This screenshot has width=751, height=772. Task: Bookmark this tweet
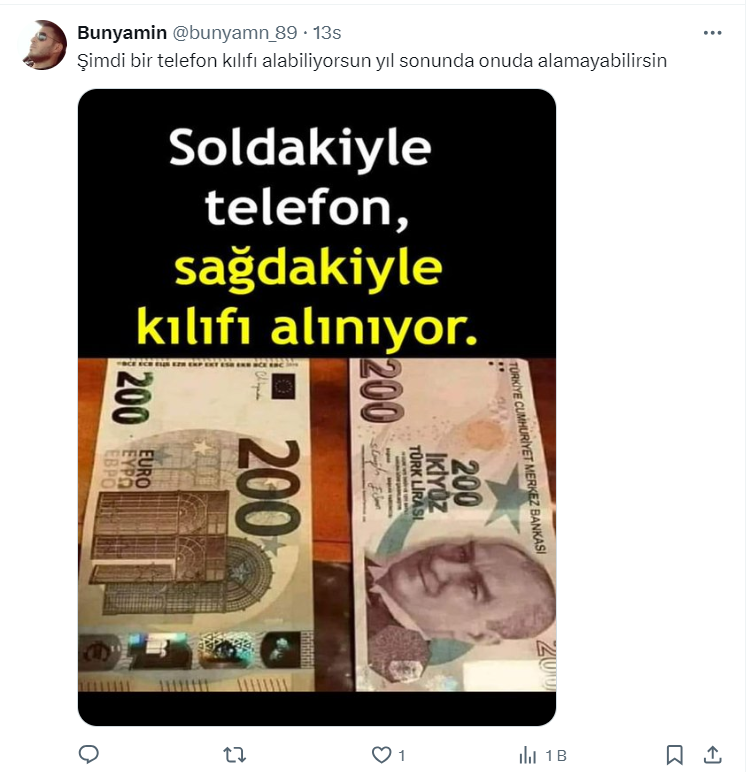674,754
